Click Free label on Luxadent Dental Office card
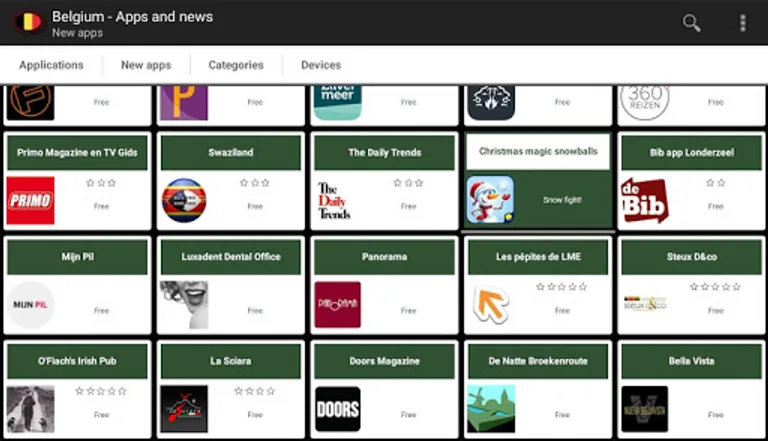The height and width of the screenshot is (441, 768). [255, 310]
